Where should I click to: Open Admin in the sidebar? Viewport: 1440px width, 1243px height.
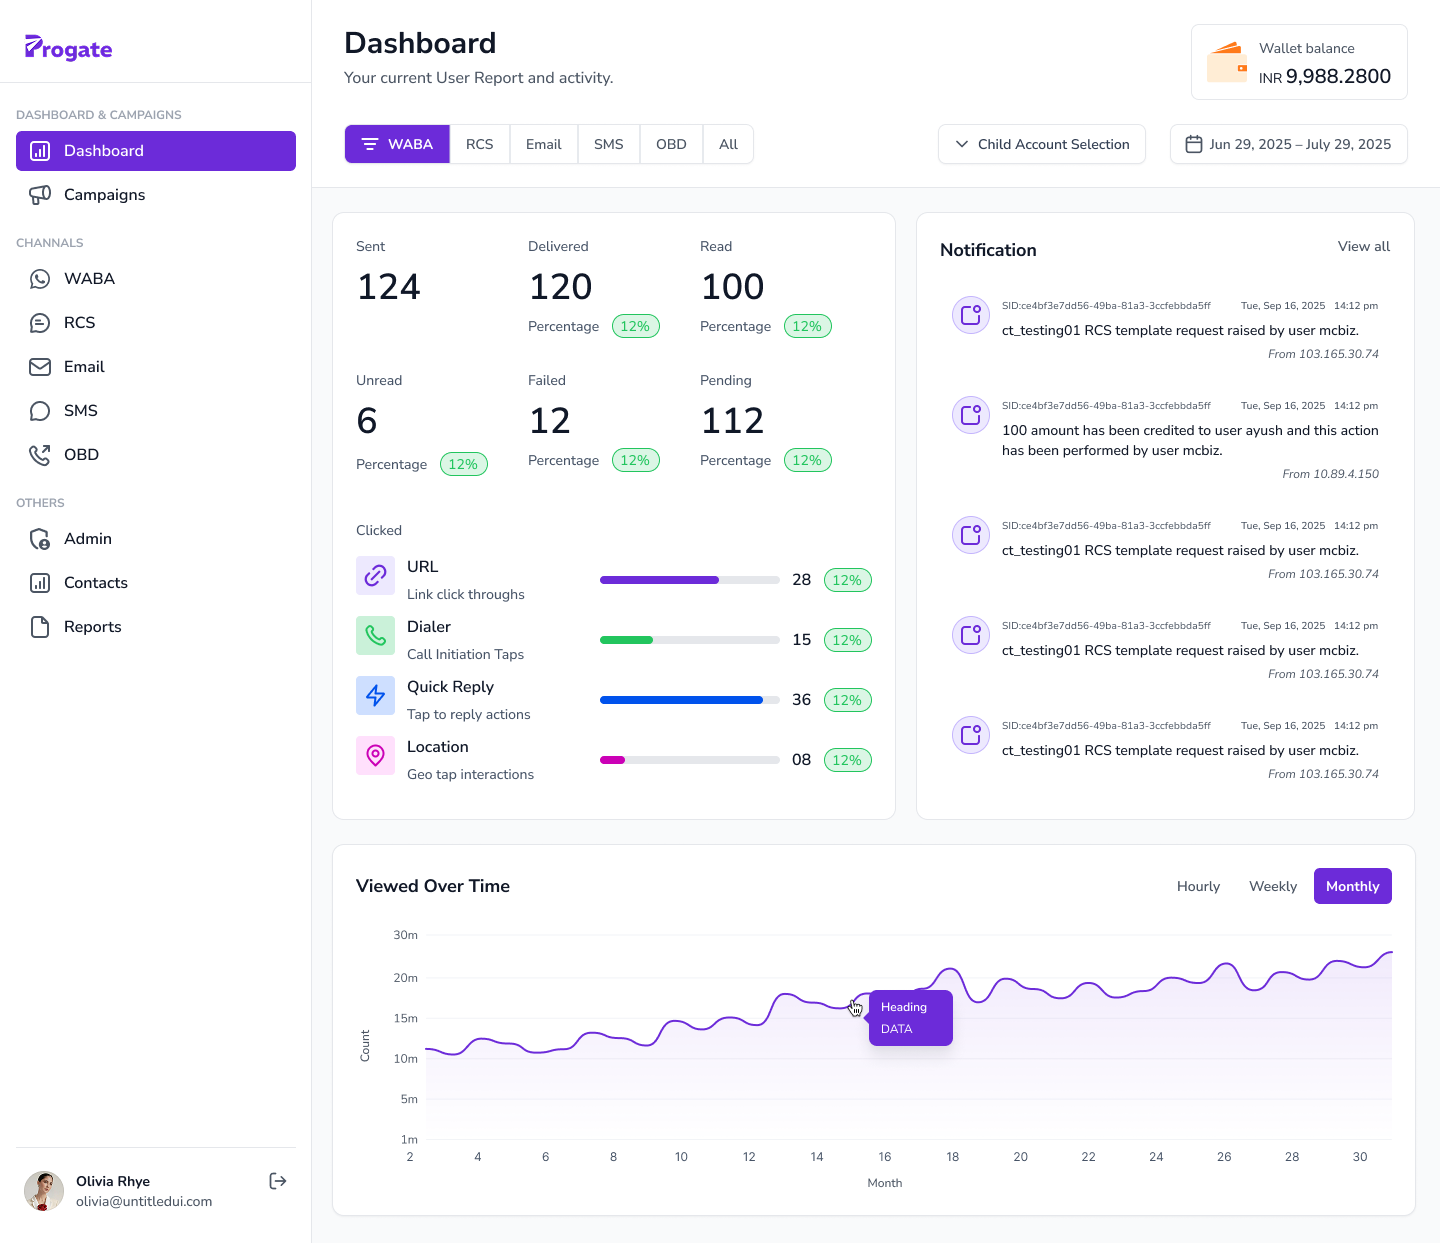pos(156,539)
